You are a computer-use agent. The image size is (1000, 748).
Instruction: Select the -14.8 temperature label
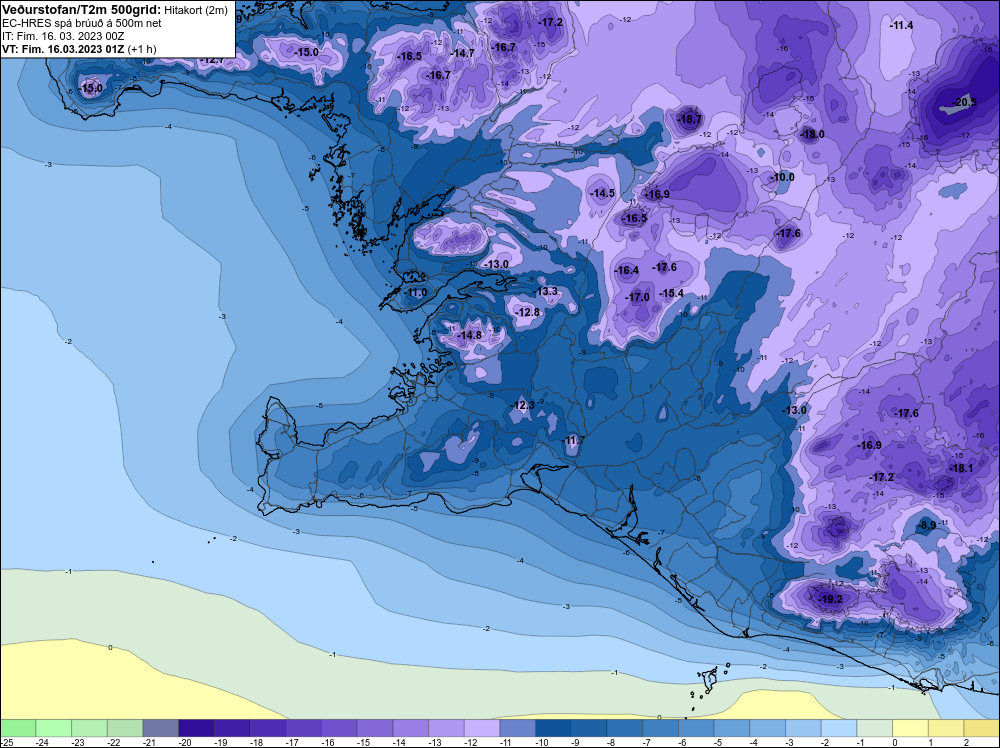tap(469, 335)
